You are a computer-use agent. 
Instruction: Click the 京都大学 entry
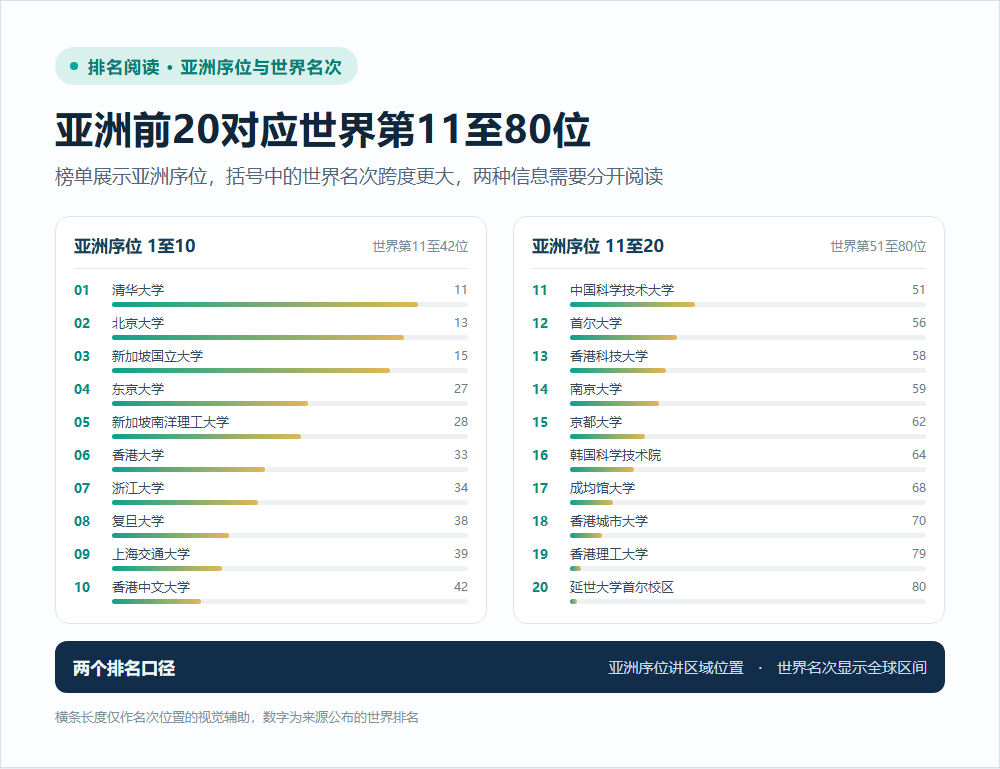(729, 428)
